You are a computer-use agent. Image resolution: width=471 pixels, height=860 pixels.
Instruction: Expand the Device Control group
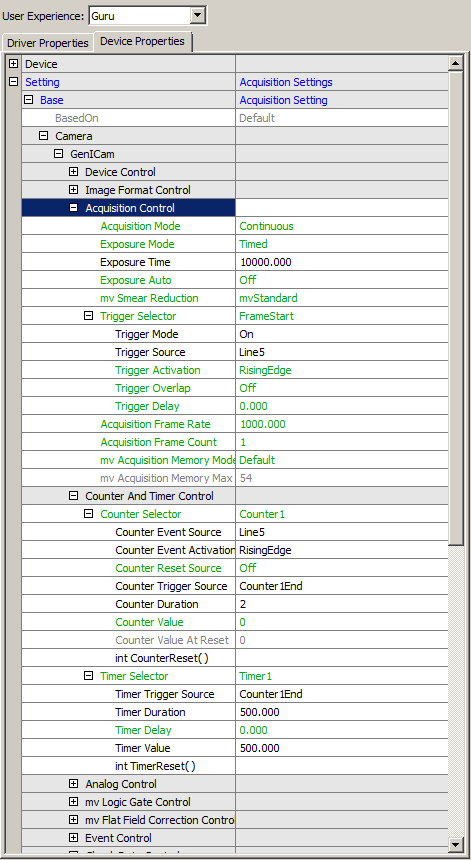73,172
